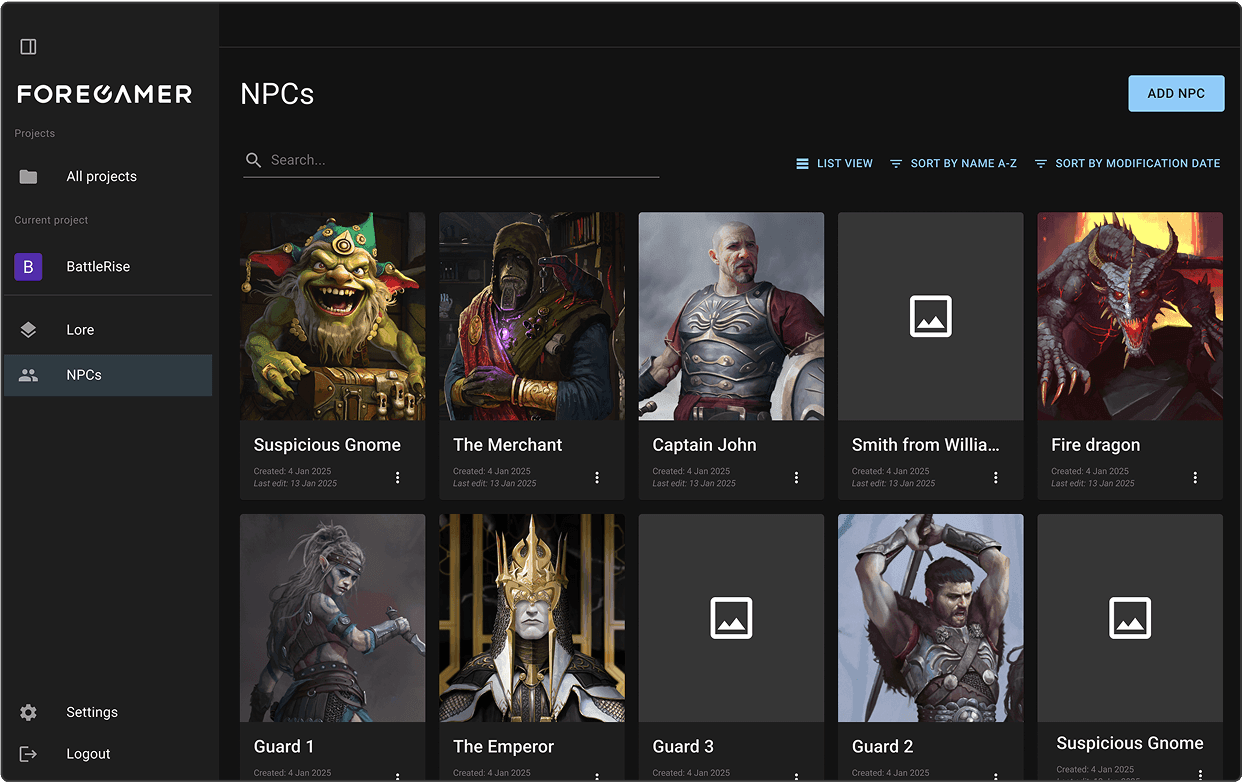Image resolution: width=1242 pixels, height=782 pixels.
Task: Select the BattleRise current project
Action: [98, 267]
